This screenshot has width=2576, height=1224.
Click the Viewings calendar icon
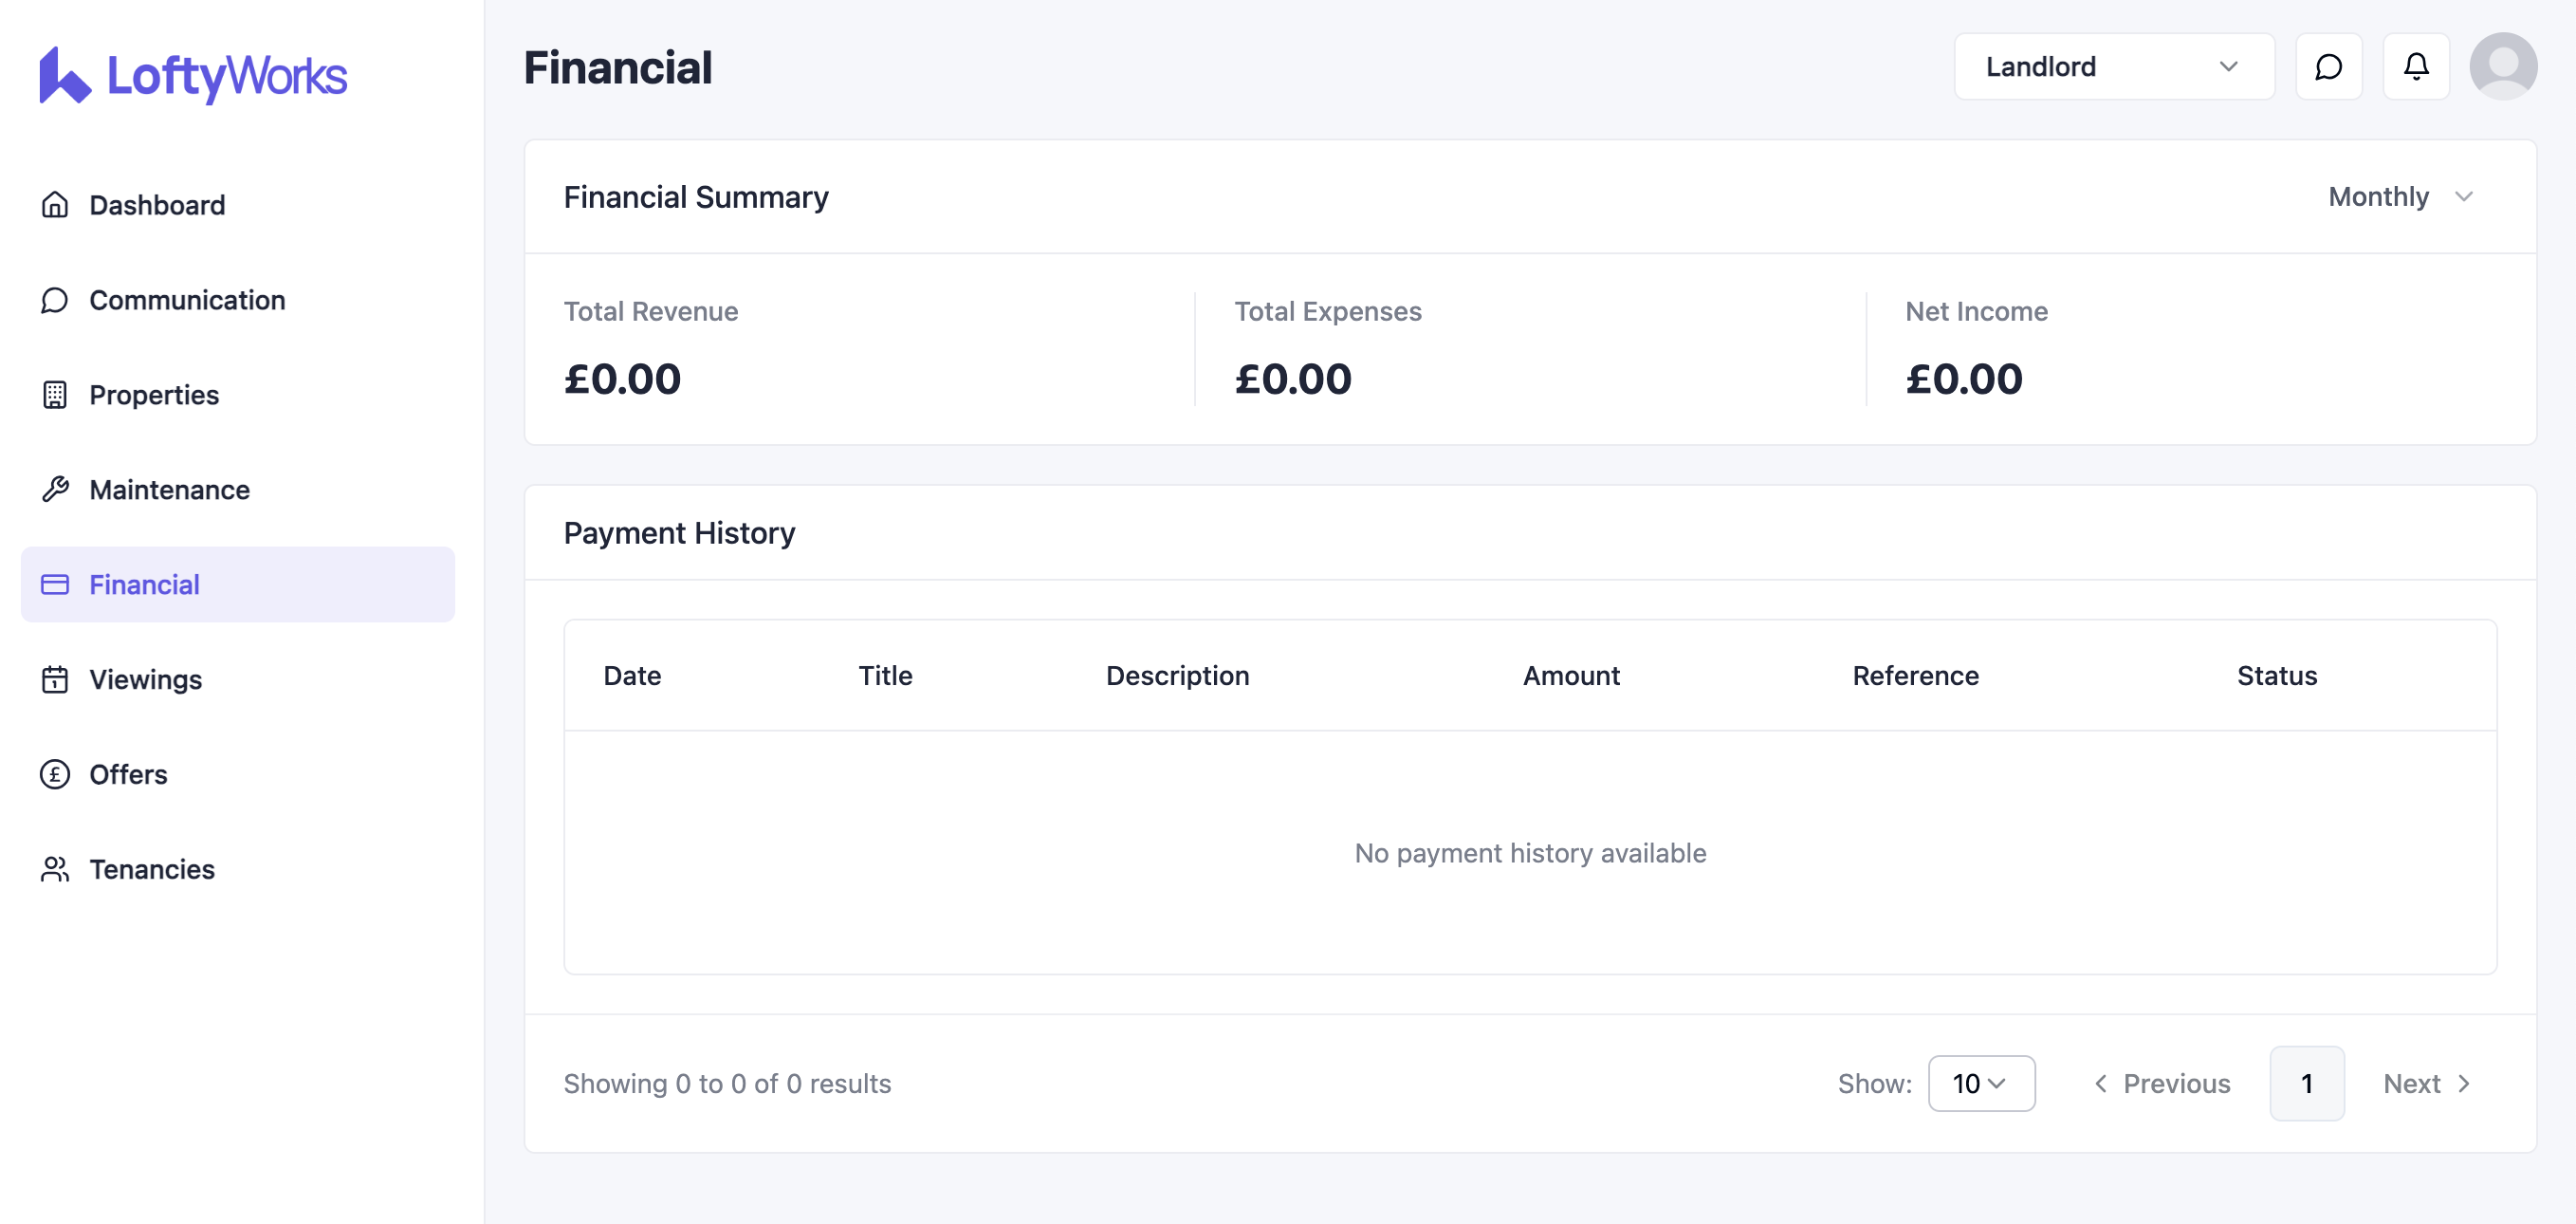point(55,679)
